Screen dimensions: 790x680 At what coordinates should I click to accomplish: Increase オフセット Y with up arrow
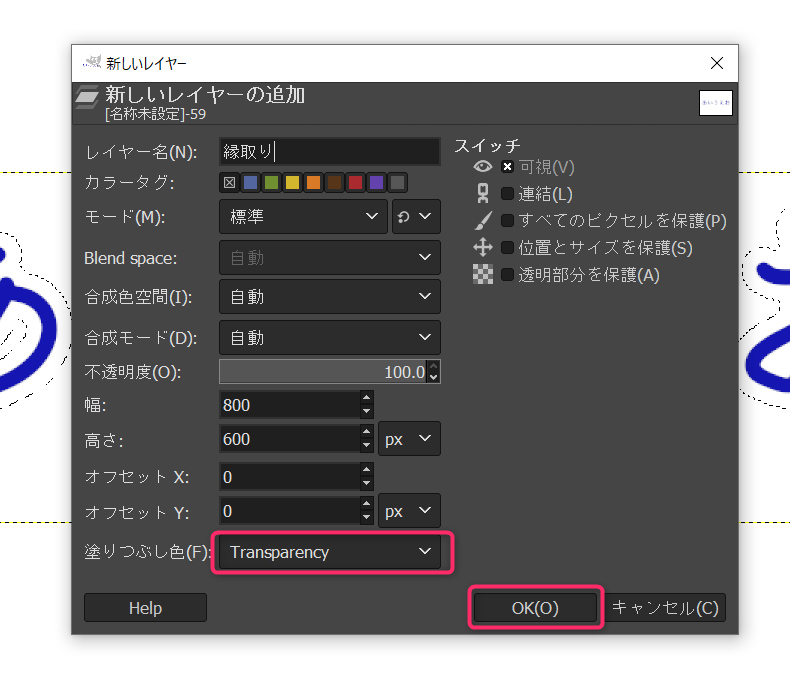(367, 504)
